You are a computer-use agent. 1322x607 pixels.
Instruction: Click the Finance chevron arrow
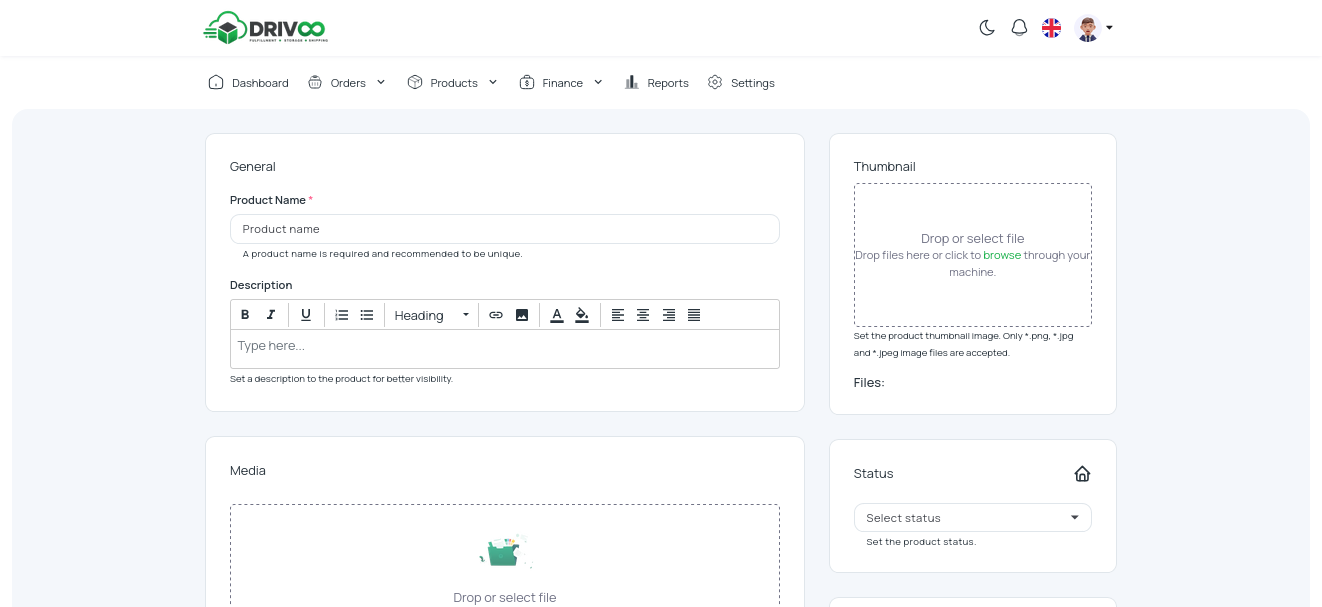[x=598, y=82]
